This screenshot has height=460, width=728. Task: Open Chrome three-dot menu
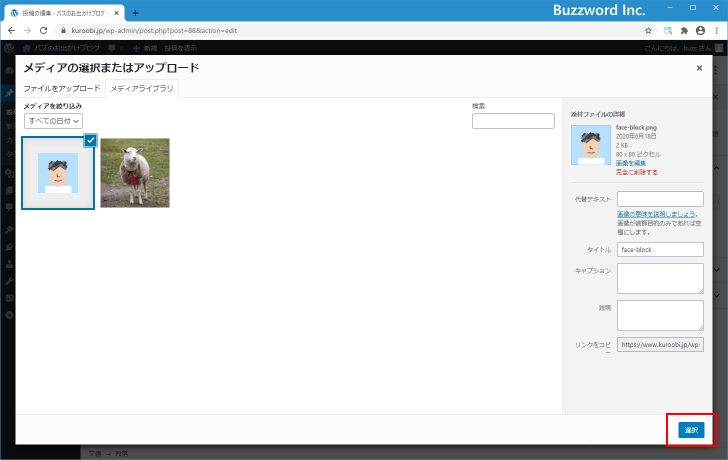click(716, 31)
